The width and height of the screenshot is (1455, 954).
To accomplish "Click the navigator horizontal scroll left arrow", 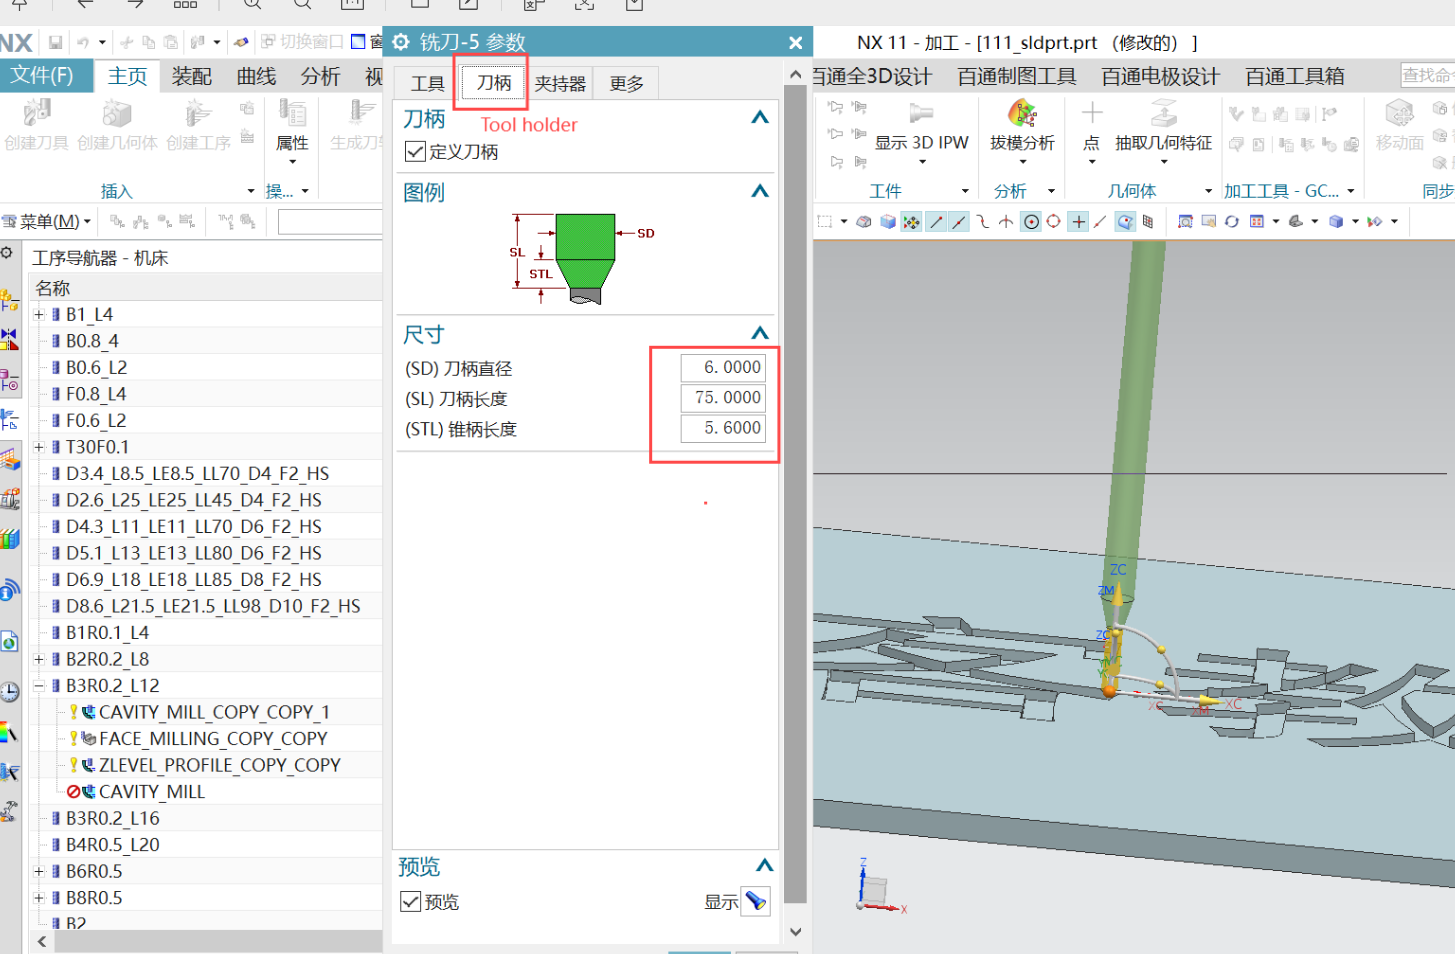I will [41, 942].
